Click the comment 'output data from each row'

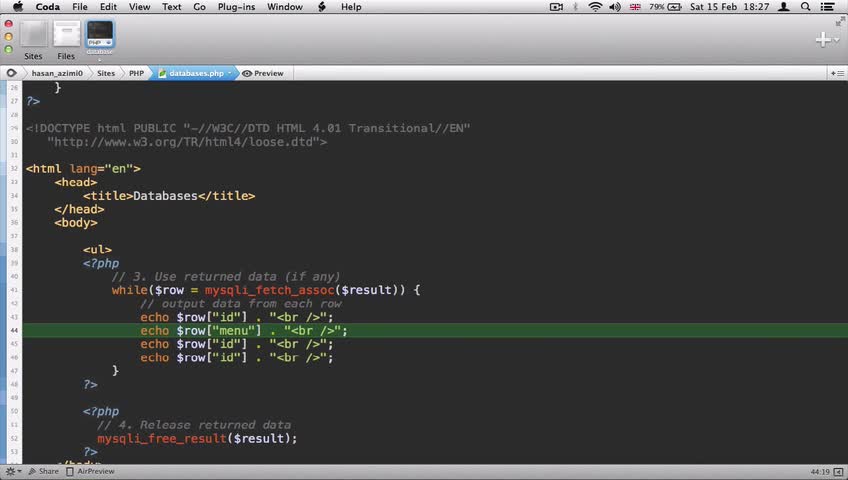coord(241,304)
